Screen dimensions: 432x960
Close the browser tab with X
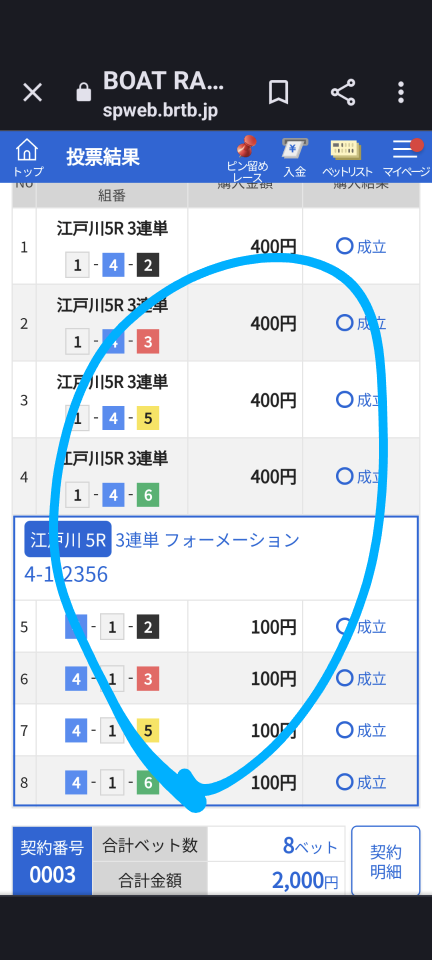[x=32, y=92]
